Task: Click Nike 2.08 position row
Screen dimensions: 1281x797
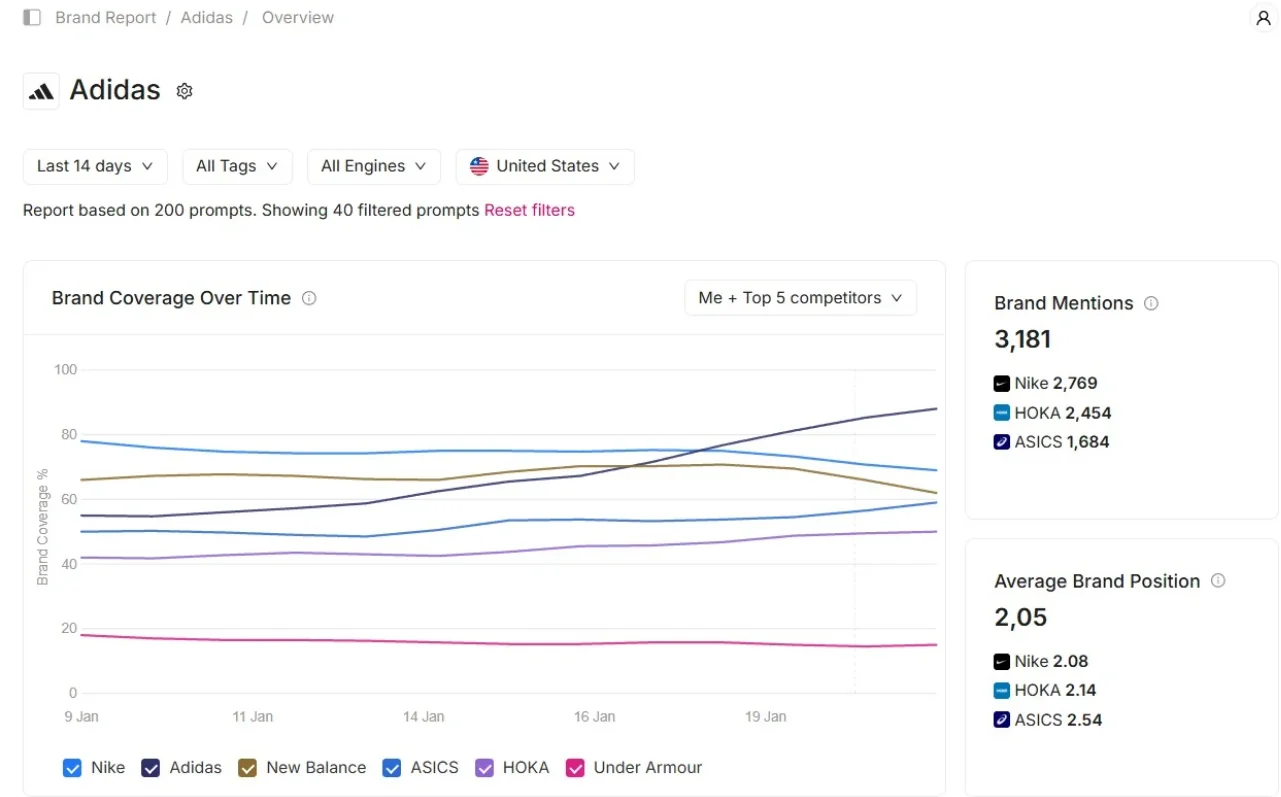Action: pyautogui.click(x=1041, y=661)
